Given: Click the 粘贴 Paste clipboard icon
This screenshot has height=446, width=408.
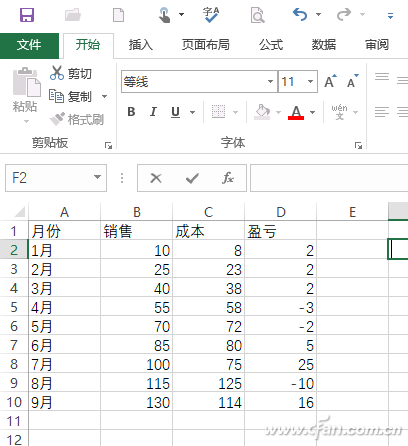Looking at the screenshot, I should (x=26, y=82).
